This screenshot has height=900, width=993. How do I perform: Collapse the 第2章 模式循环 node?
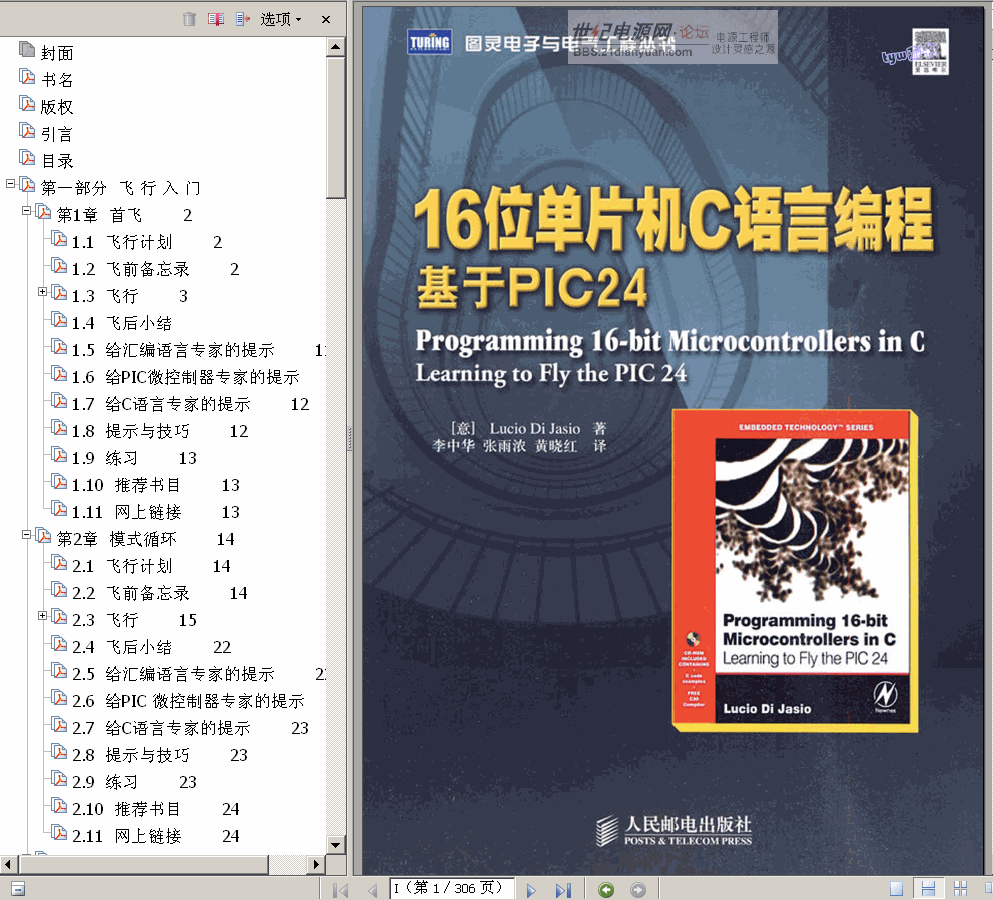click(27, 535)
